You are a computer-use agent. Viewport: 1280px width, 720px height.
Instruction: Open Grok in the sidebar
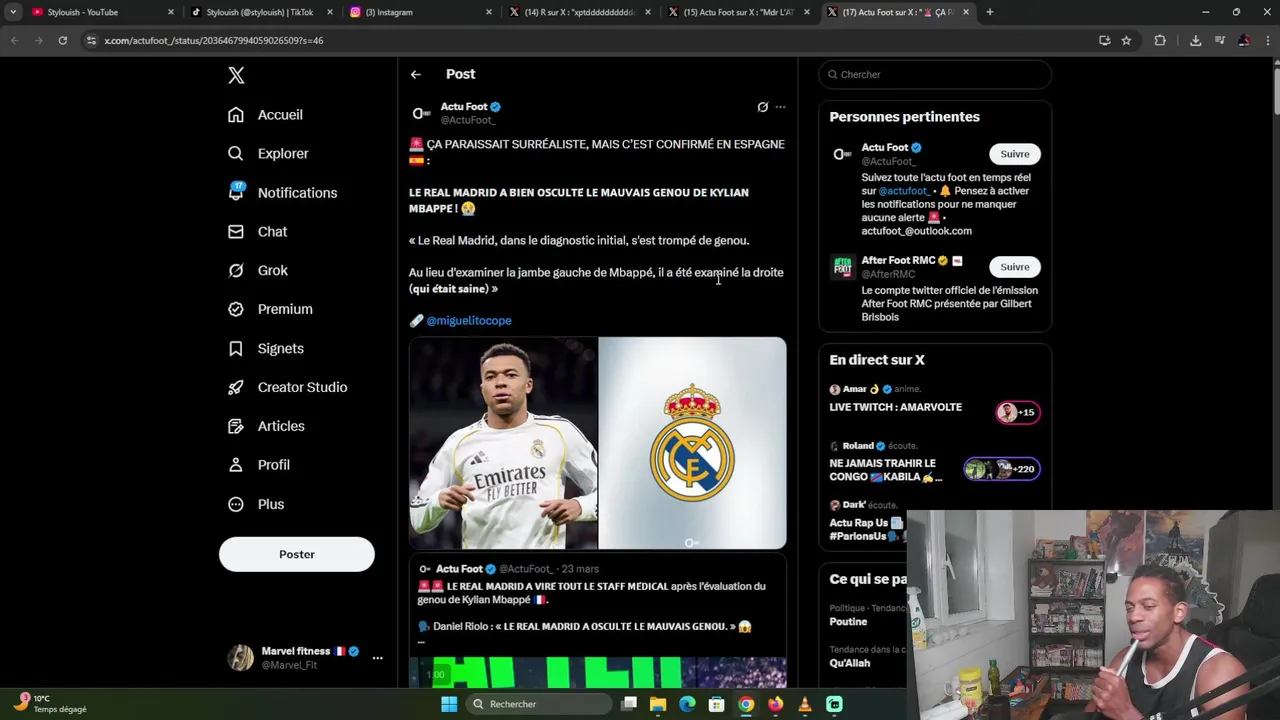tap(258, 271)
